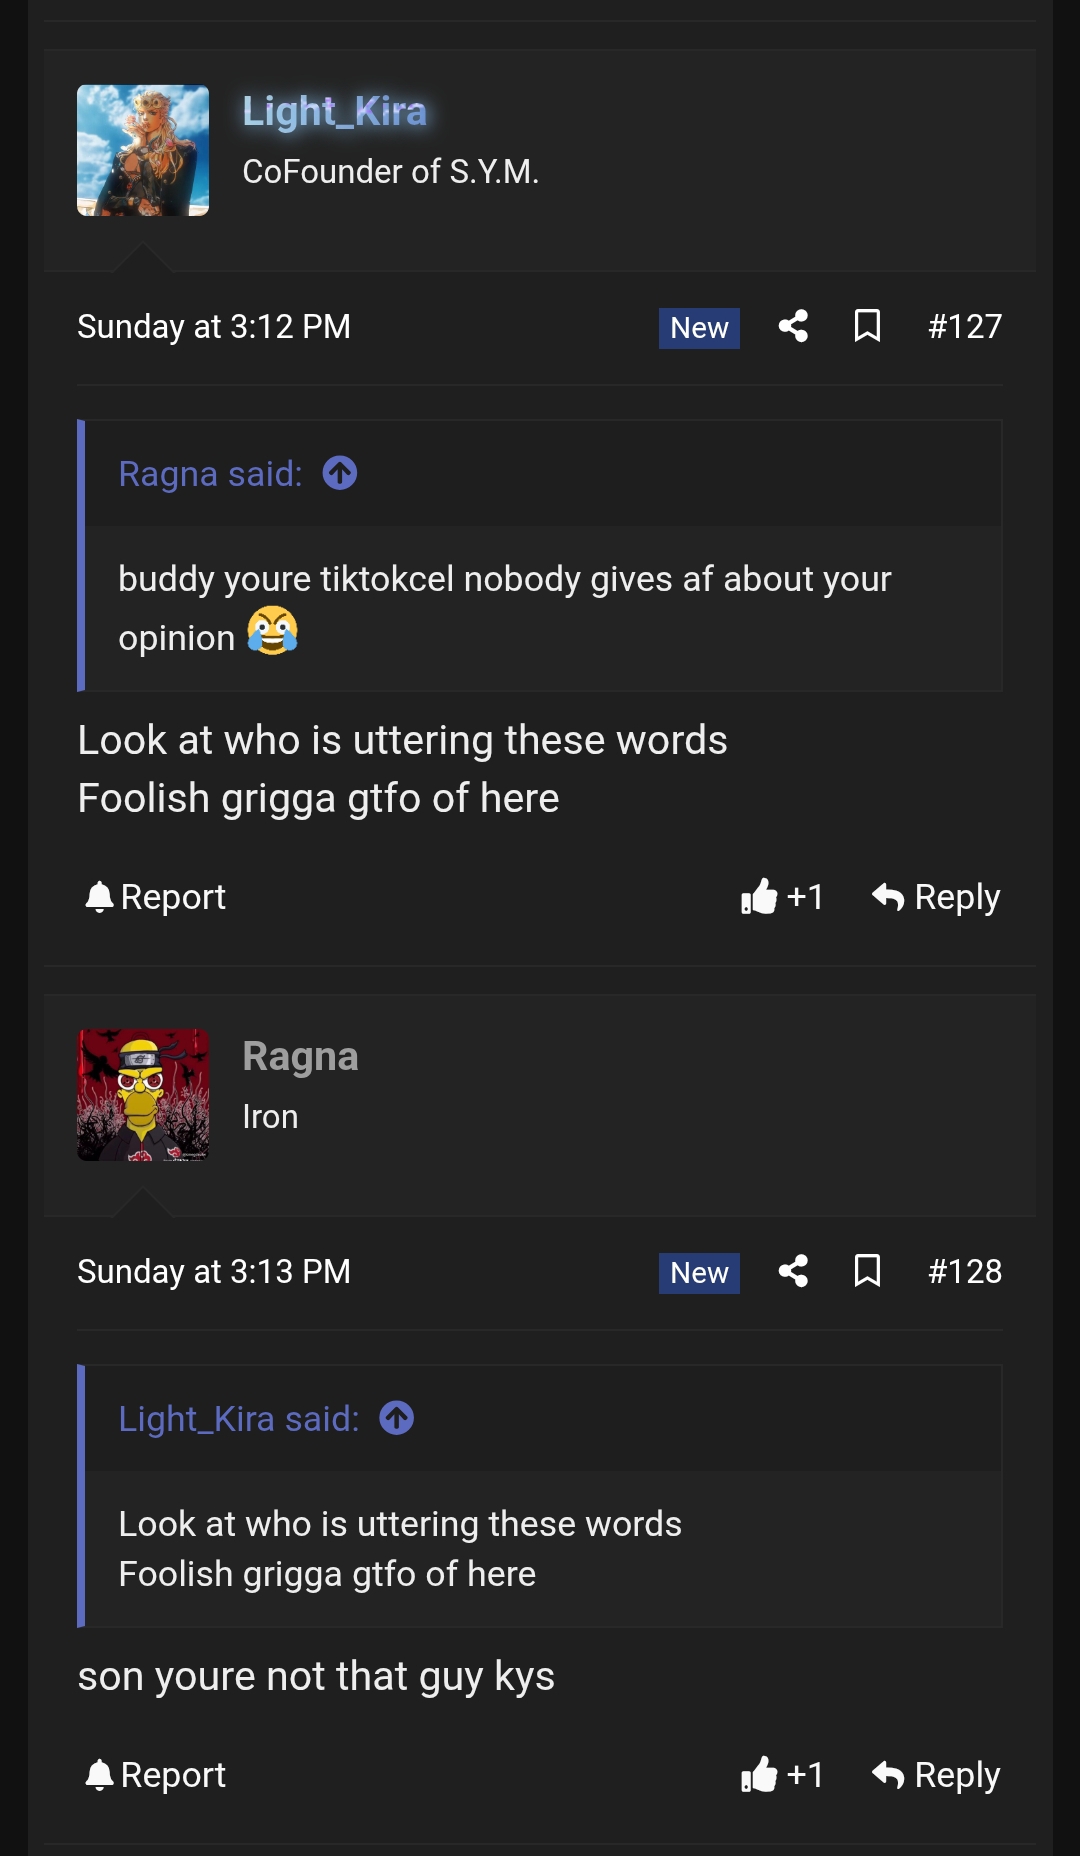This screenshot has height=1856, width=1080.
Task: Open Ragna's avatar image
Action: point(143,1096)
